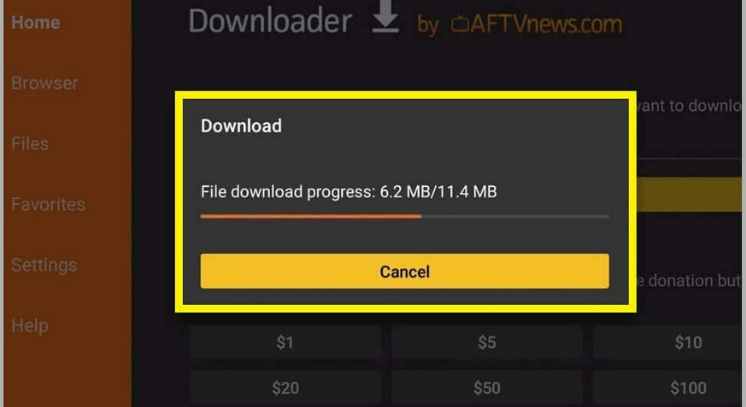Open the Help section
Image resolution: width=746 pixels, height=407 pixels.
(x=30, y=326)
